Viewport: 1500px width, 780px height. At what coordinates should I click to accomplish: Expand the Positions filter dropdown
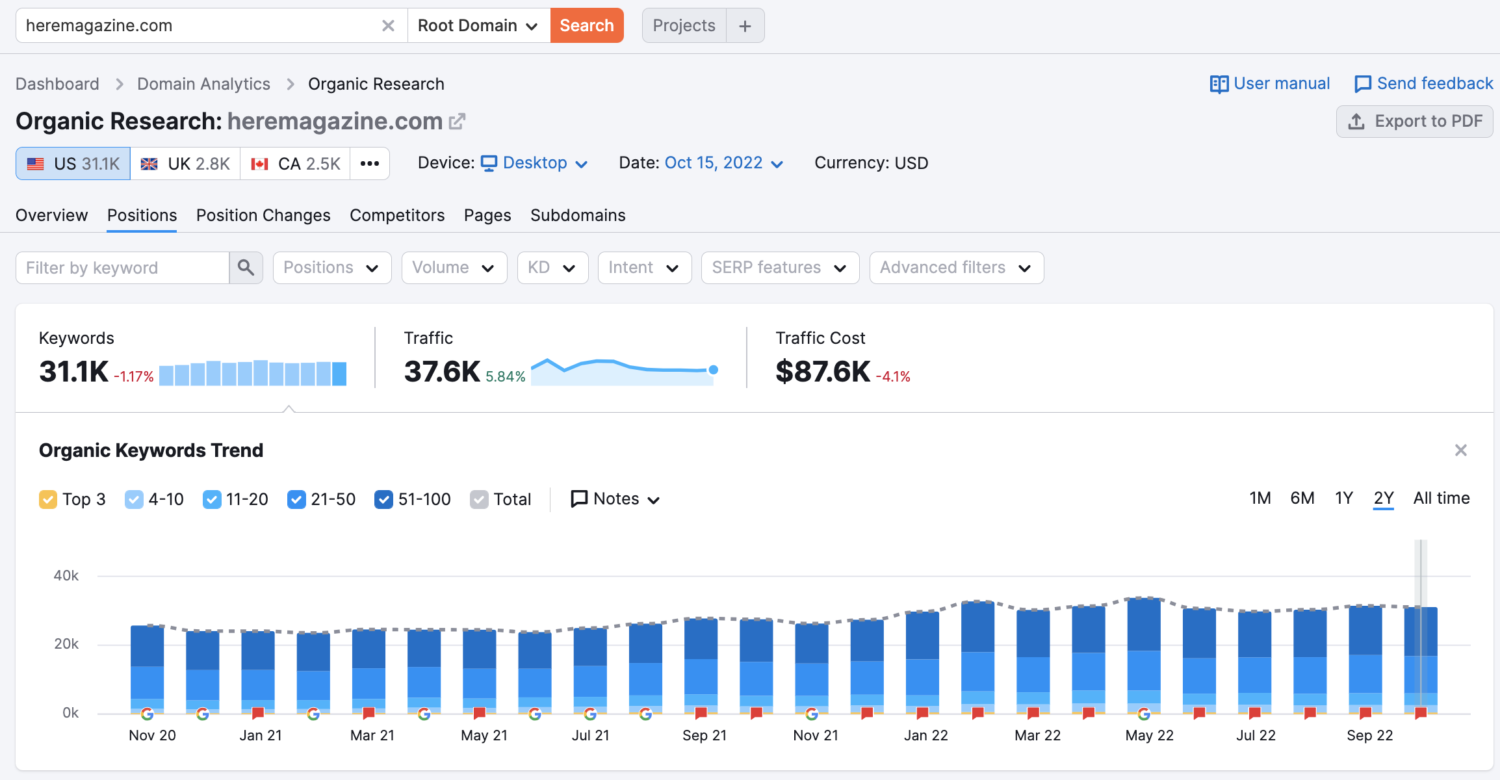pos(332,267)
